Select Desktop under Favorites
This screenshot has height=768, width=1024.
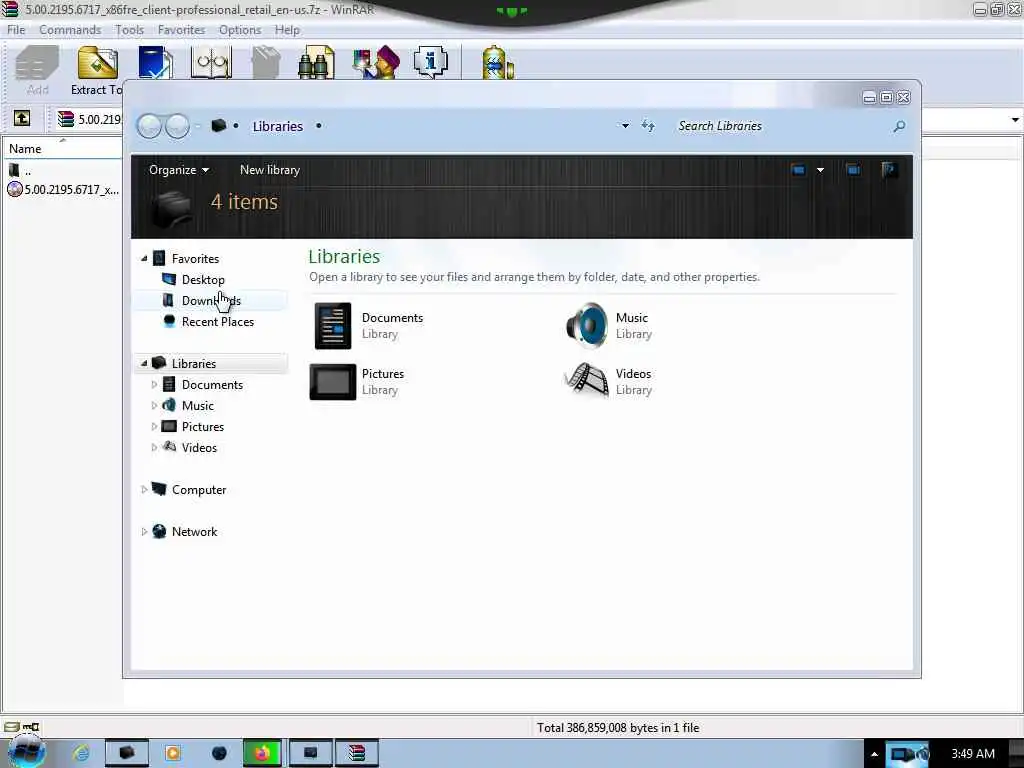(203, 280)
